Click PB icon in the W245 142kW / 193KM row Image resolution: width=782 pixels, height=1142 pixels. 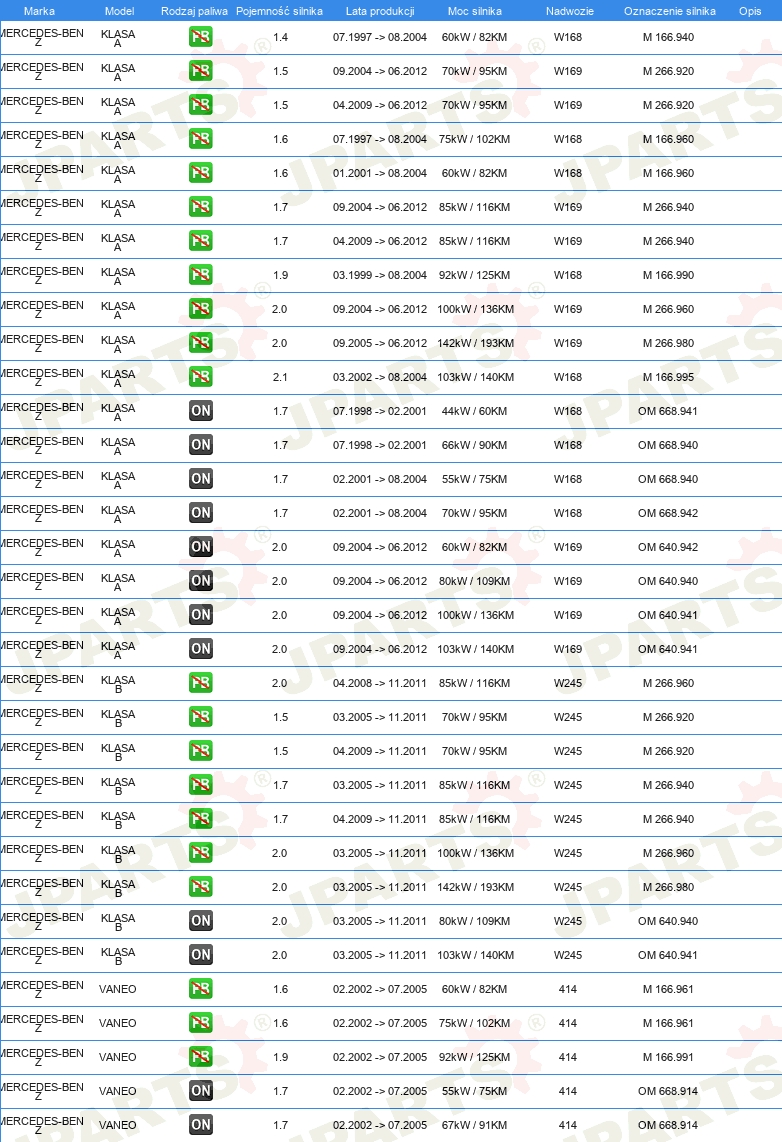pyautogui.click(x=200, y=886)
